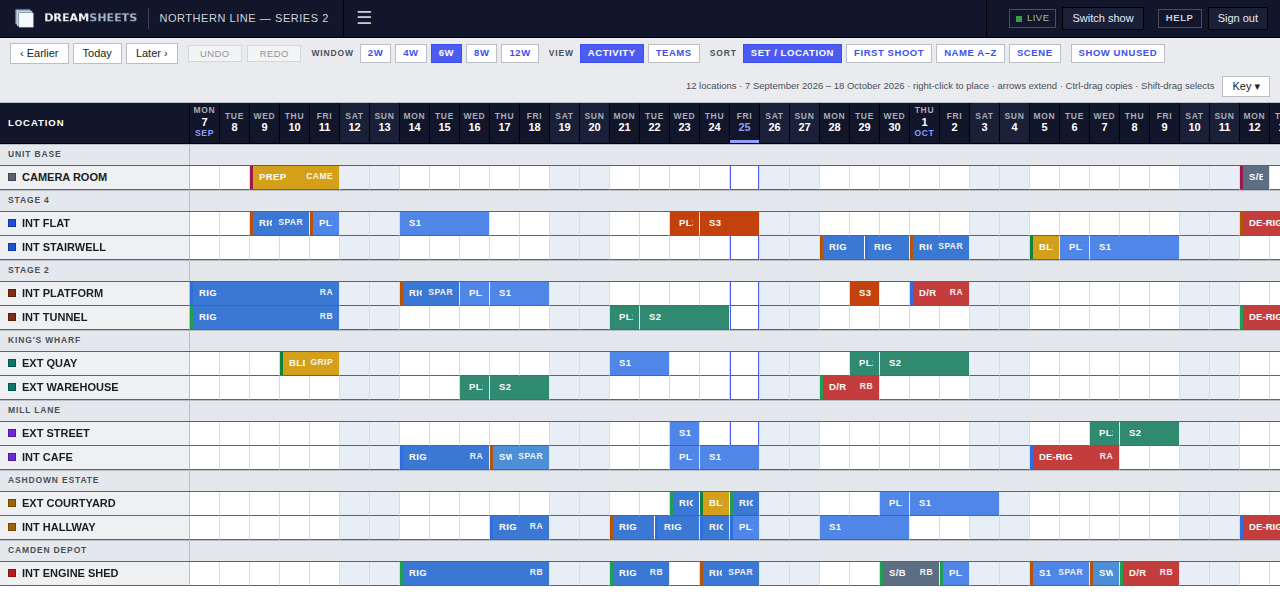Click the DreamSheets logo icon
This screenshot has width=1280, height=600.
(x=24, y=18)
